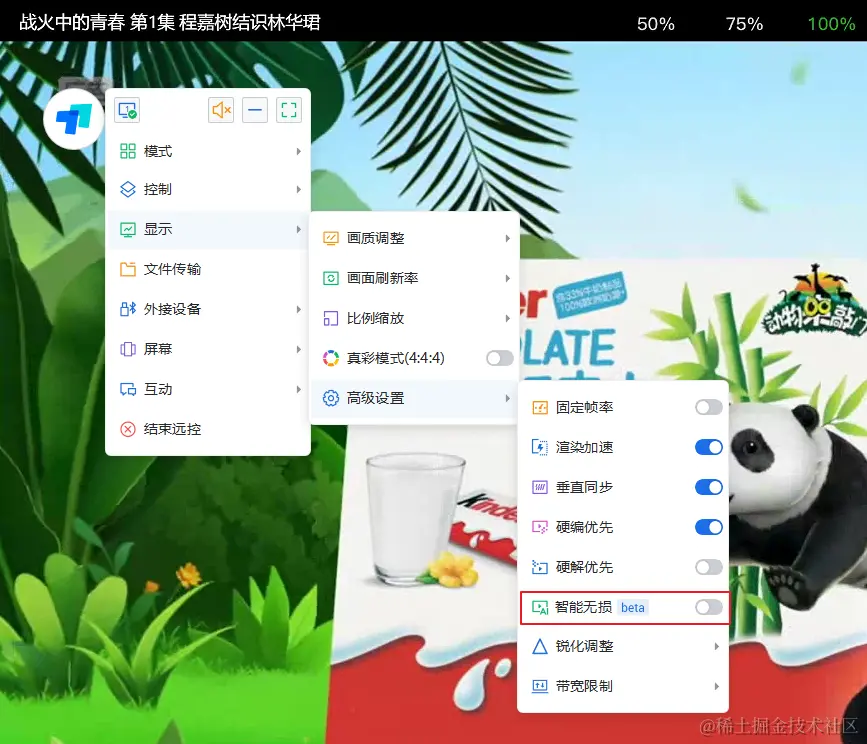Expand the 画面刷新率 submenu arrow
Image resolution: width=867 pixels, height=744 pixels.
click(x=508, y=278)
